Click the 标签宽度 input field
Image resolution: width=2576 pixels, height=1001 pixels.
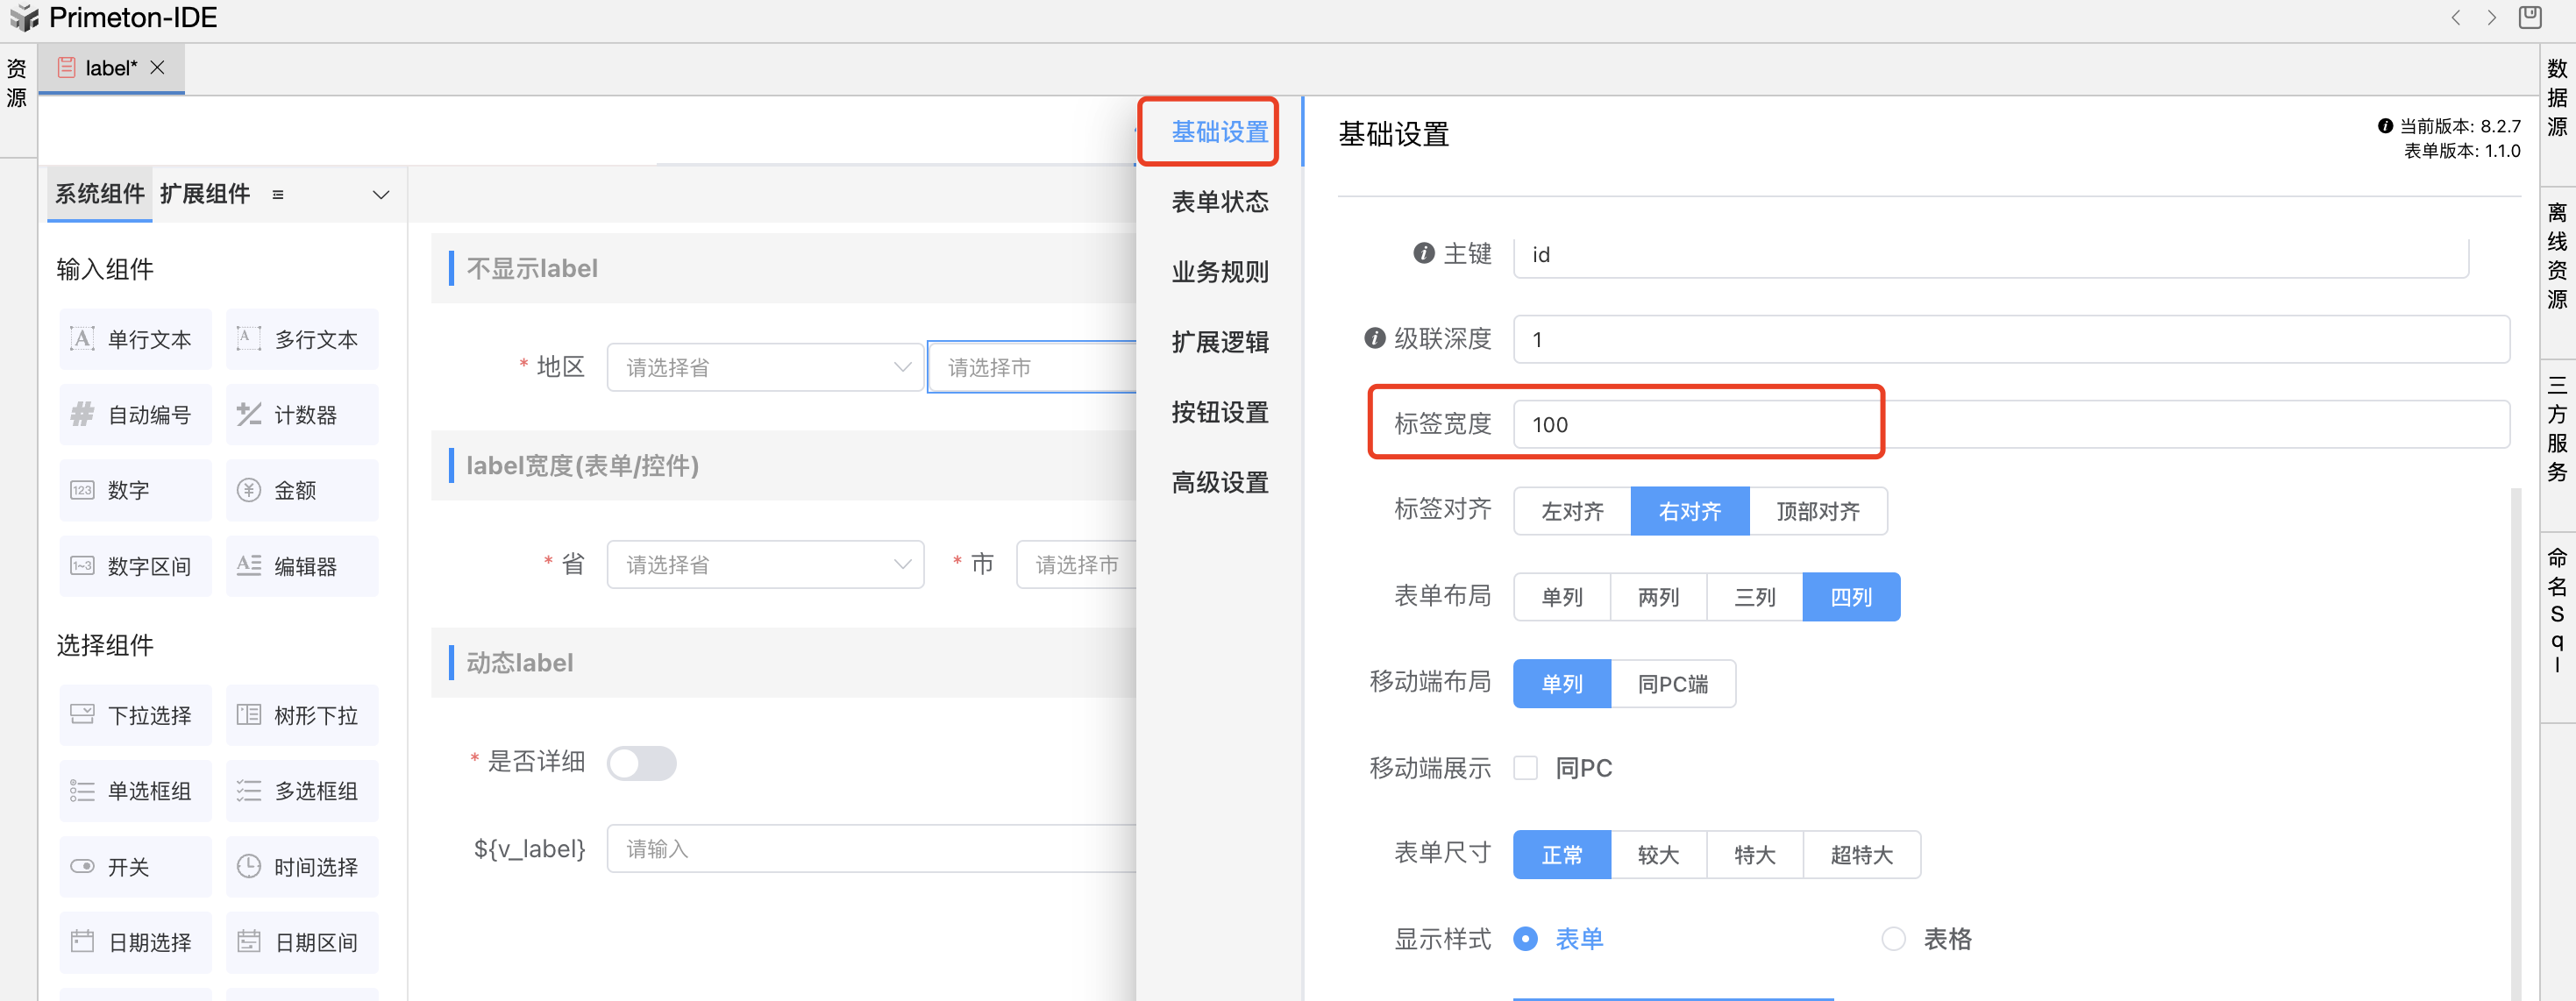pyautogui.click(x=1700, y=424)
